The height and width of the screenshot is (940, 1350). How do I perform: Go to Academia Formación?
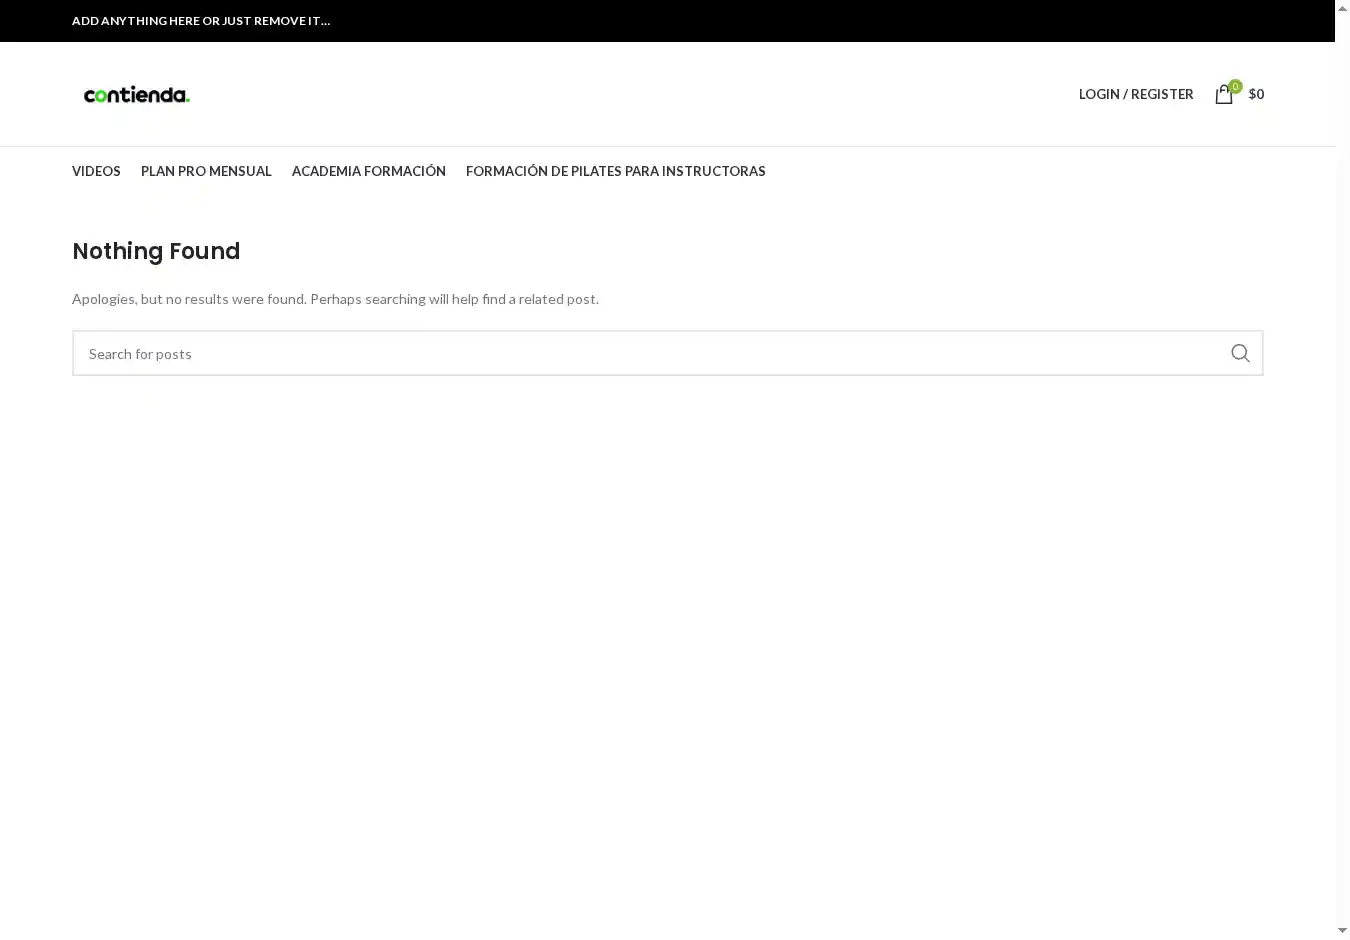[x=368, y=171]
